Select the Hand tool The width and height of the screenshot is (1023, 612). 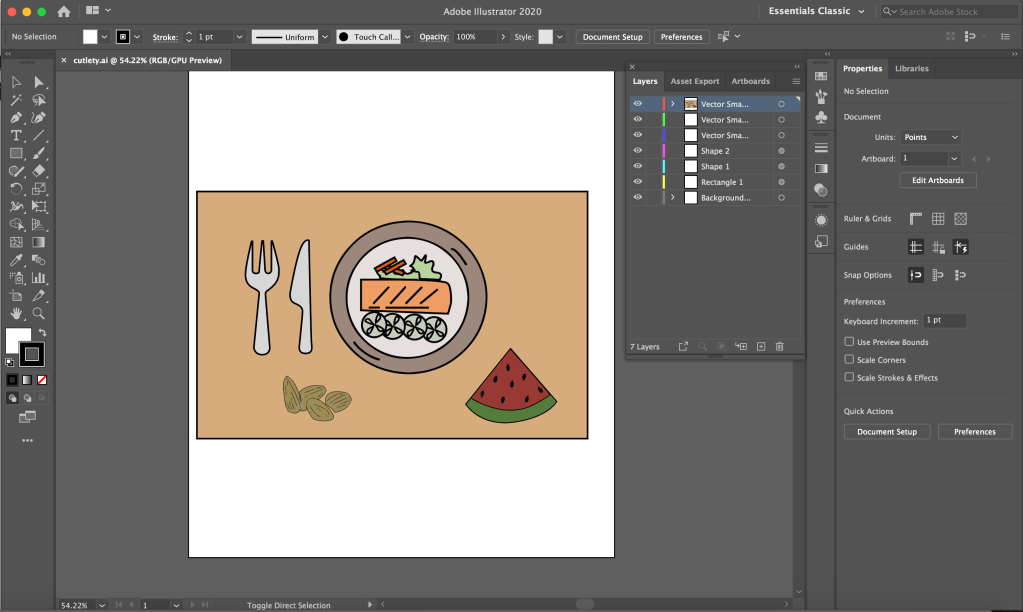16,313
